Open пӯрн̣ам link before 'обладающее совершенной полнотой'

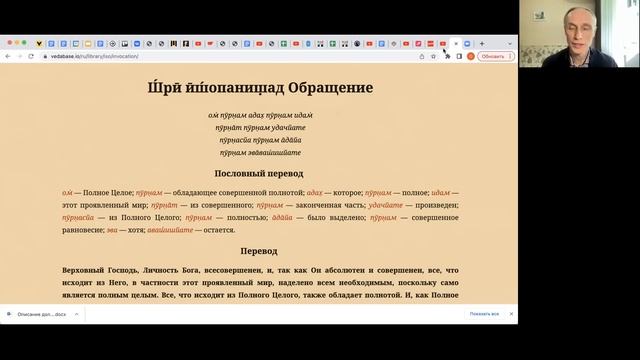pos(149,193)
